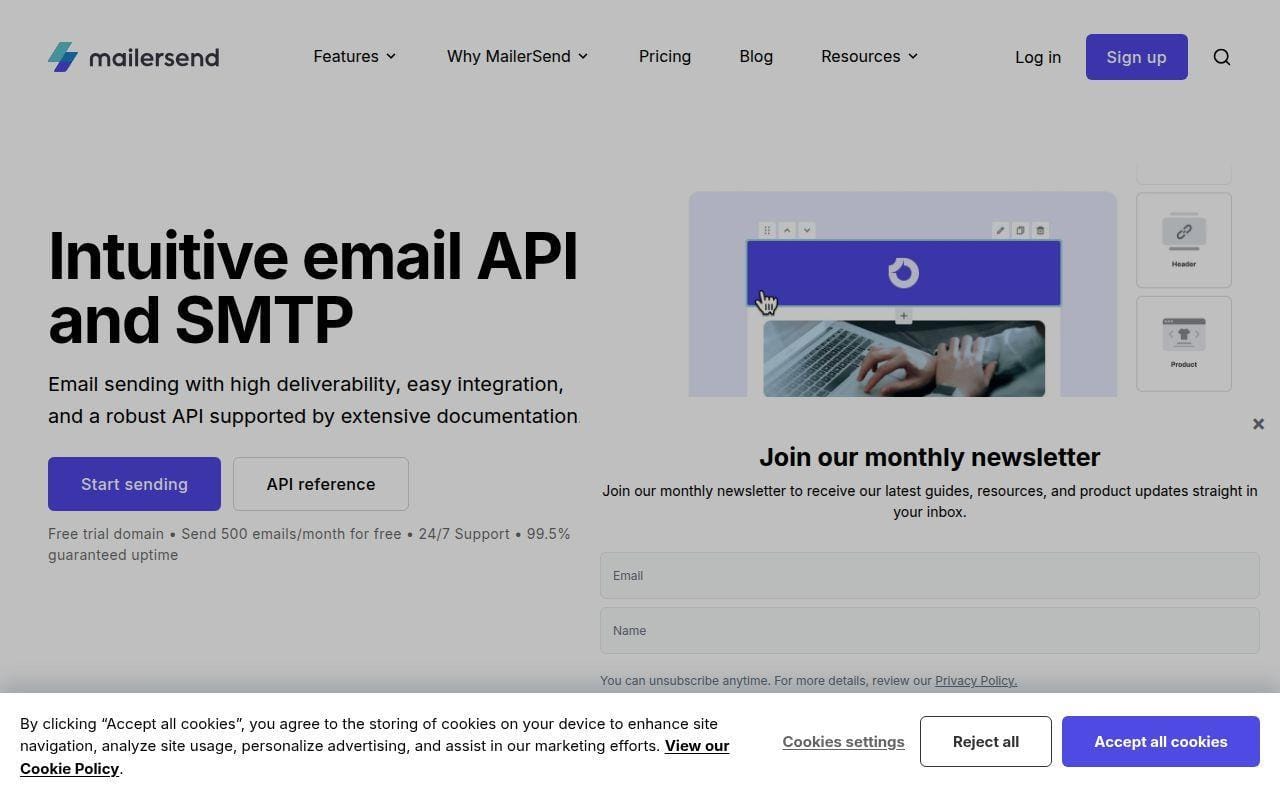The image size is (1280, 800).
Task: Click the pencil edit icon on email block
Action: 1000,230
